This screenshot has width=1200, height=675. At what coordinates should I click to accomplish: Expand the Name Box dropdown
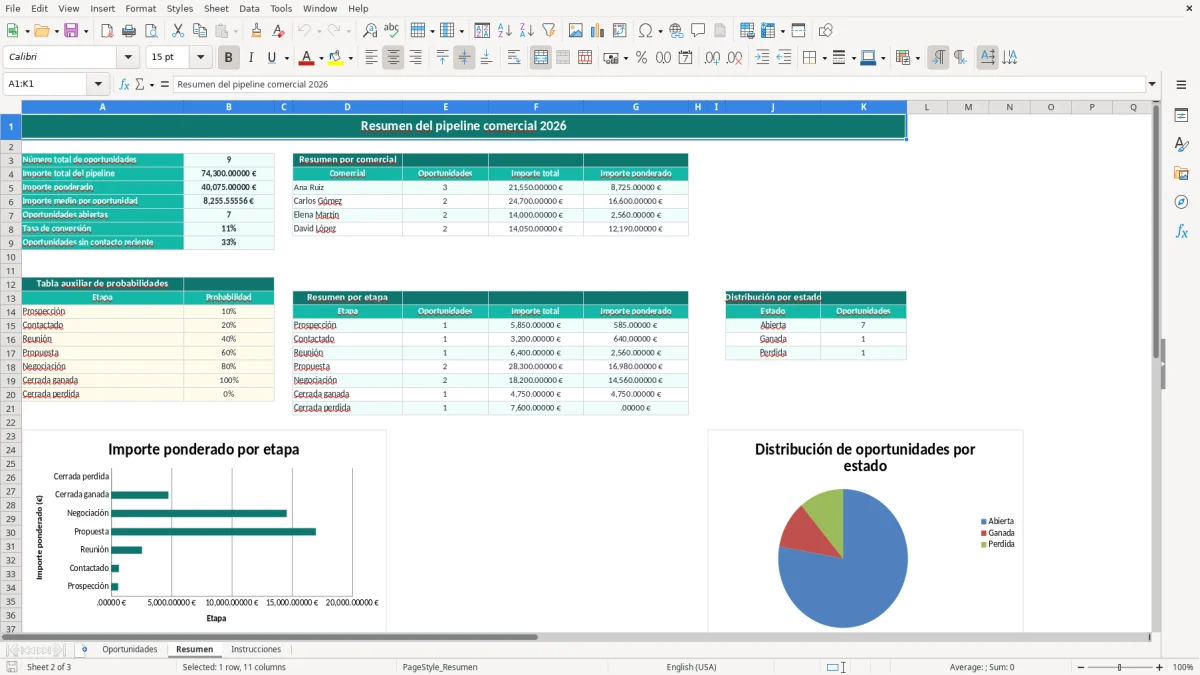click(x=98, y=84)
